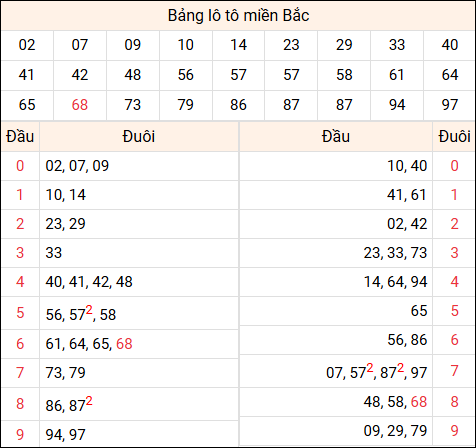
Task: Click the '56, 57², 58' cell
Action: point(139,313)
